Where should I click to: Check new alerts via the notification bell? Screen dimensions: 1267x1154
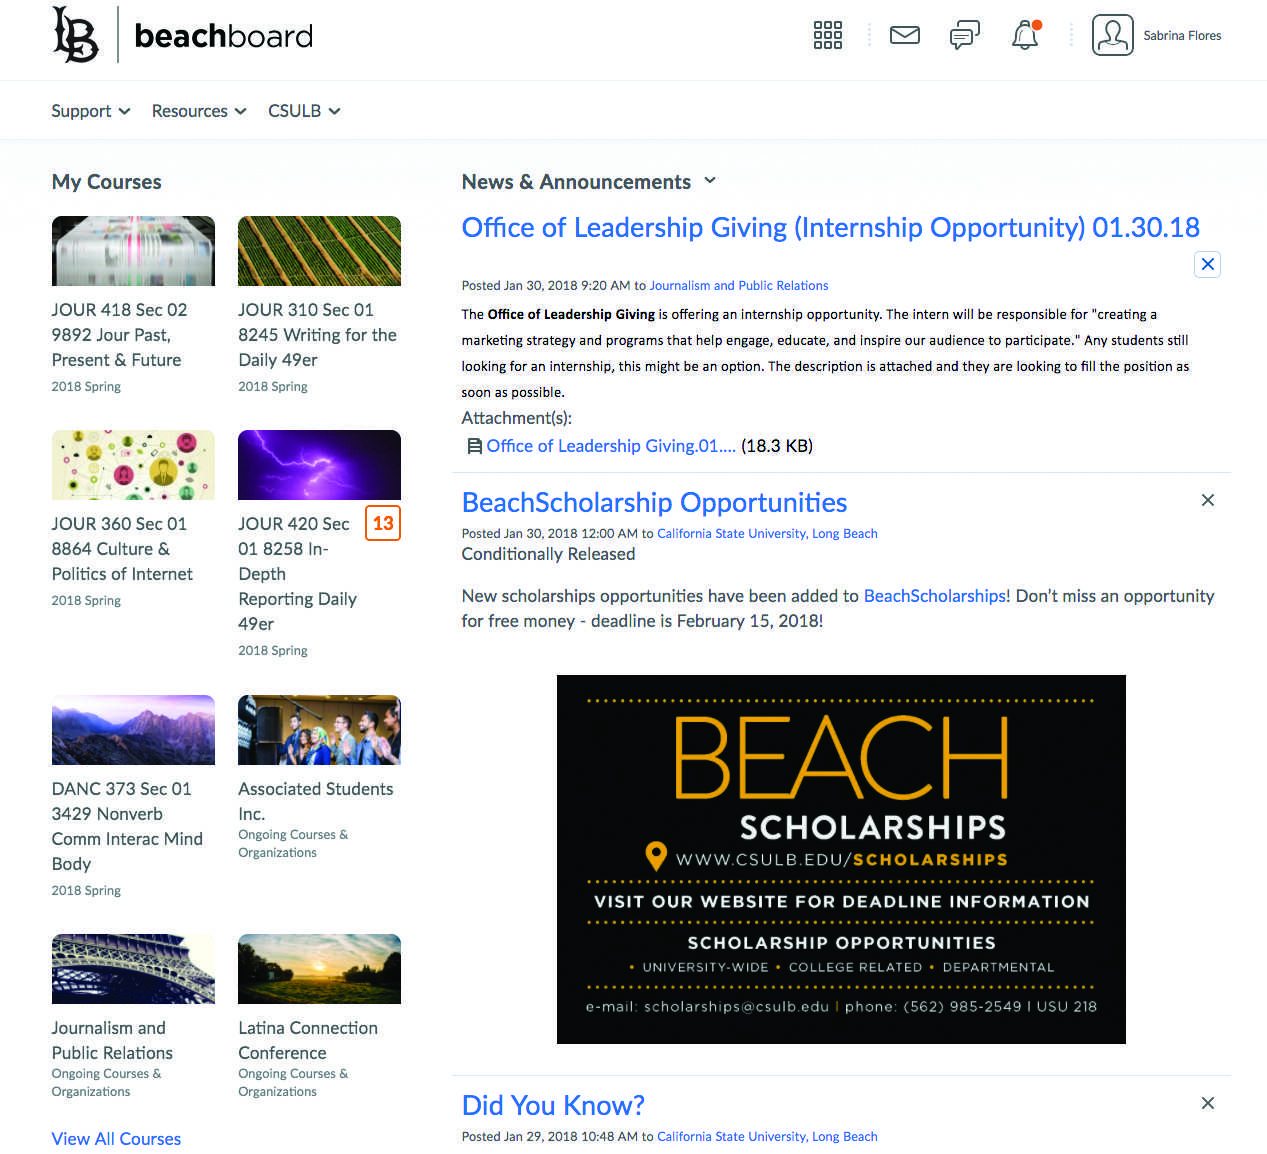(x=1024, y=35)
